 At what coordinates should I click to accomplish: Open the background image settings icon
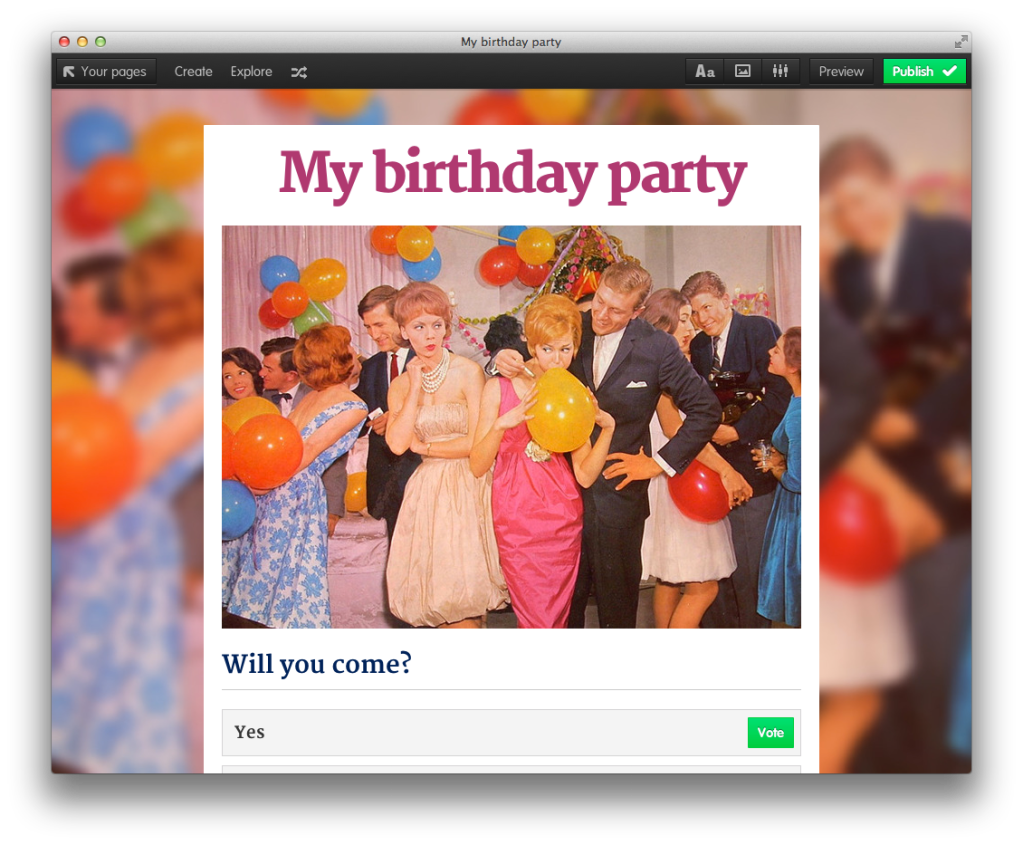[x=742, y=71]
